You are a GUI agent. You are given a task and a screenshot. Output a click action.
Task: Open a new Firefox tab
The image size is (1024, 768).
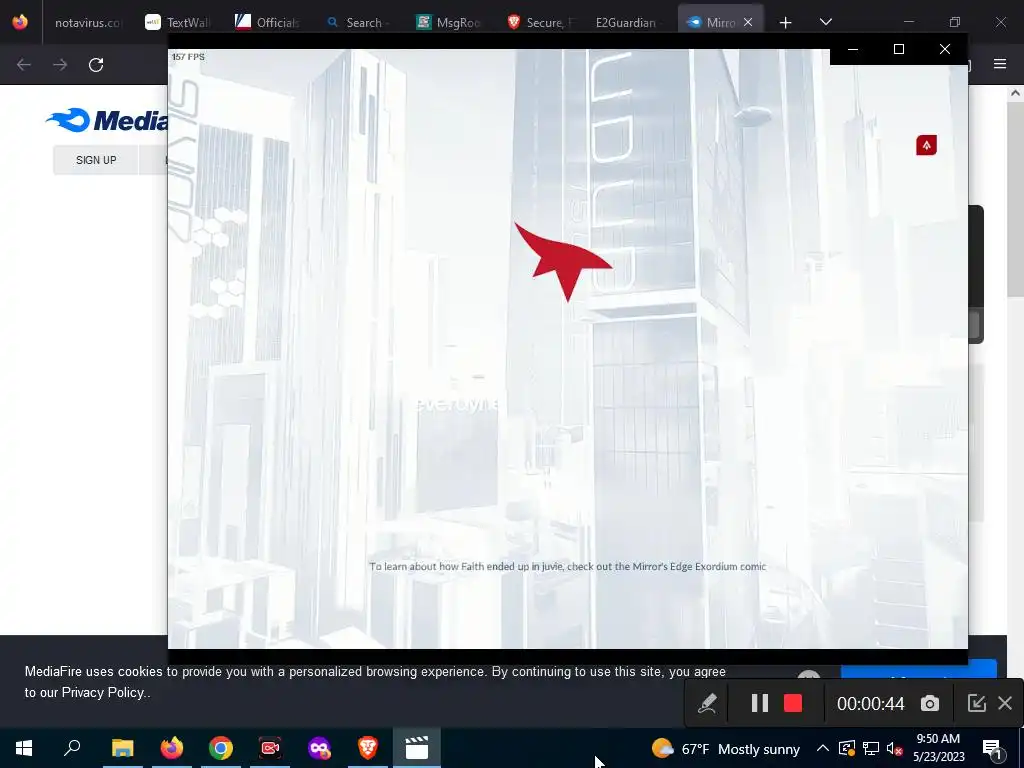[786, 23]
